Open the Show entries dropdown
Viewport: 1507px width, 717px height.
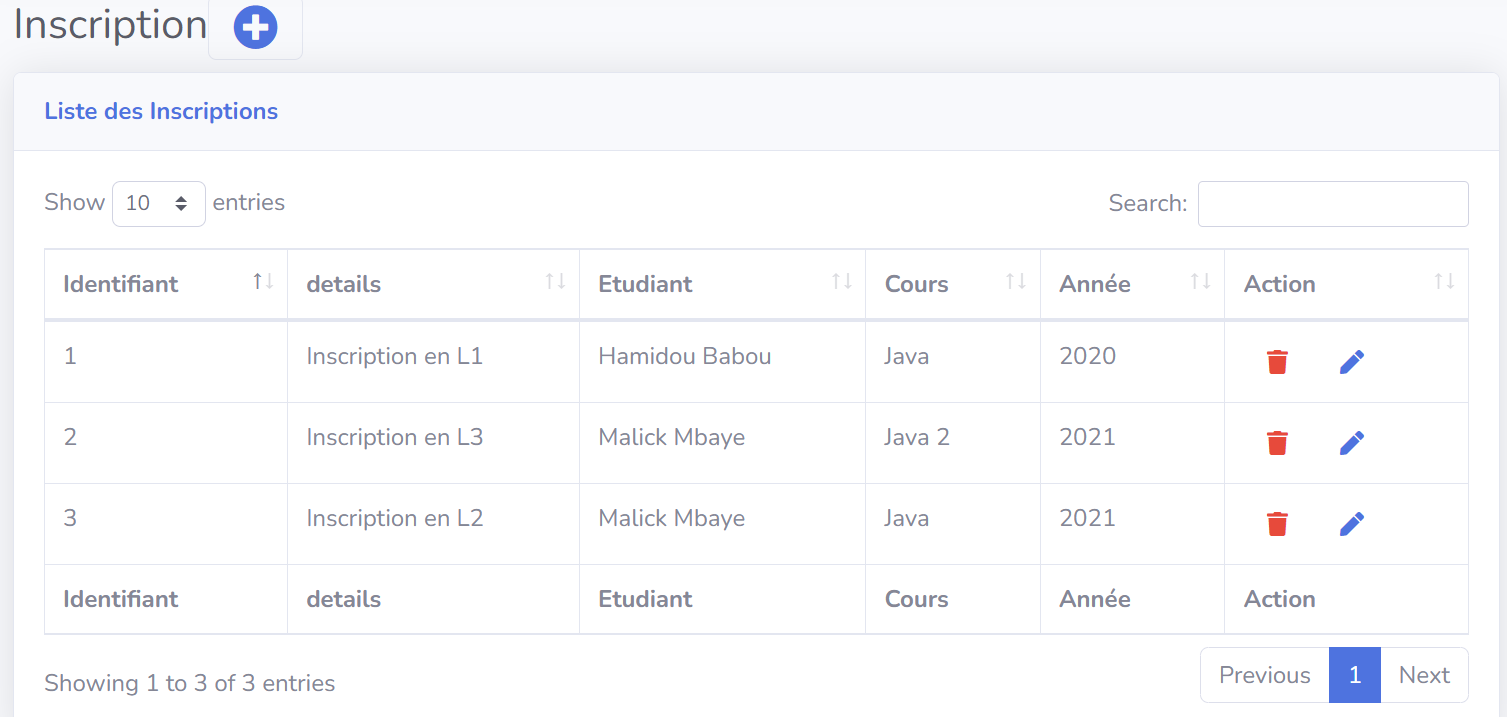158,203
